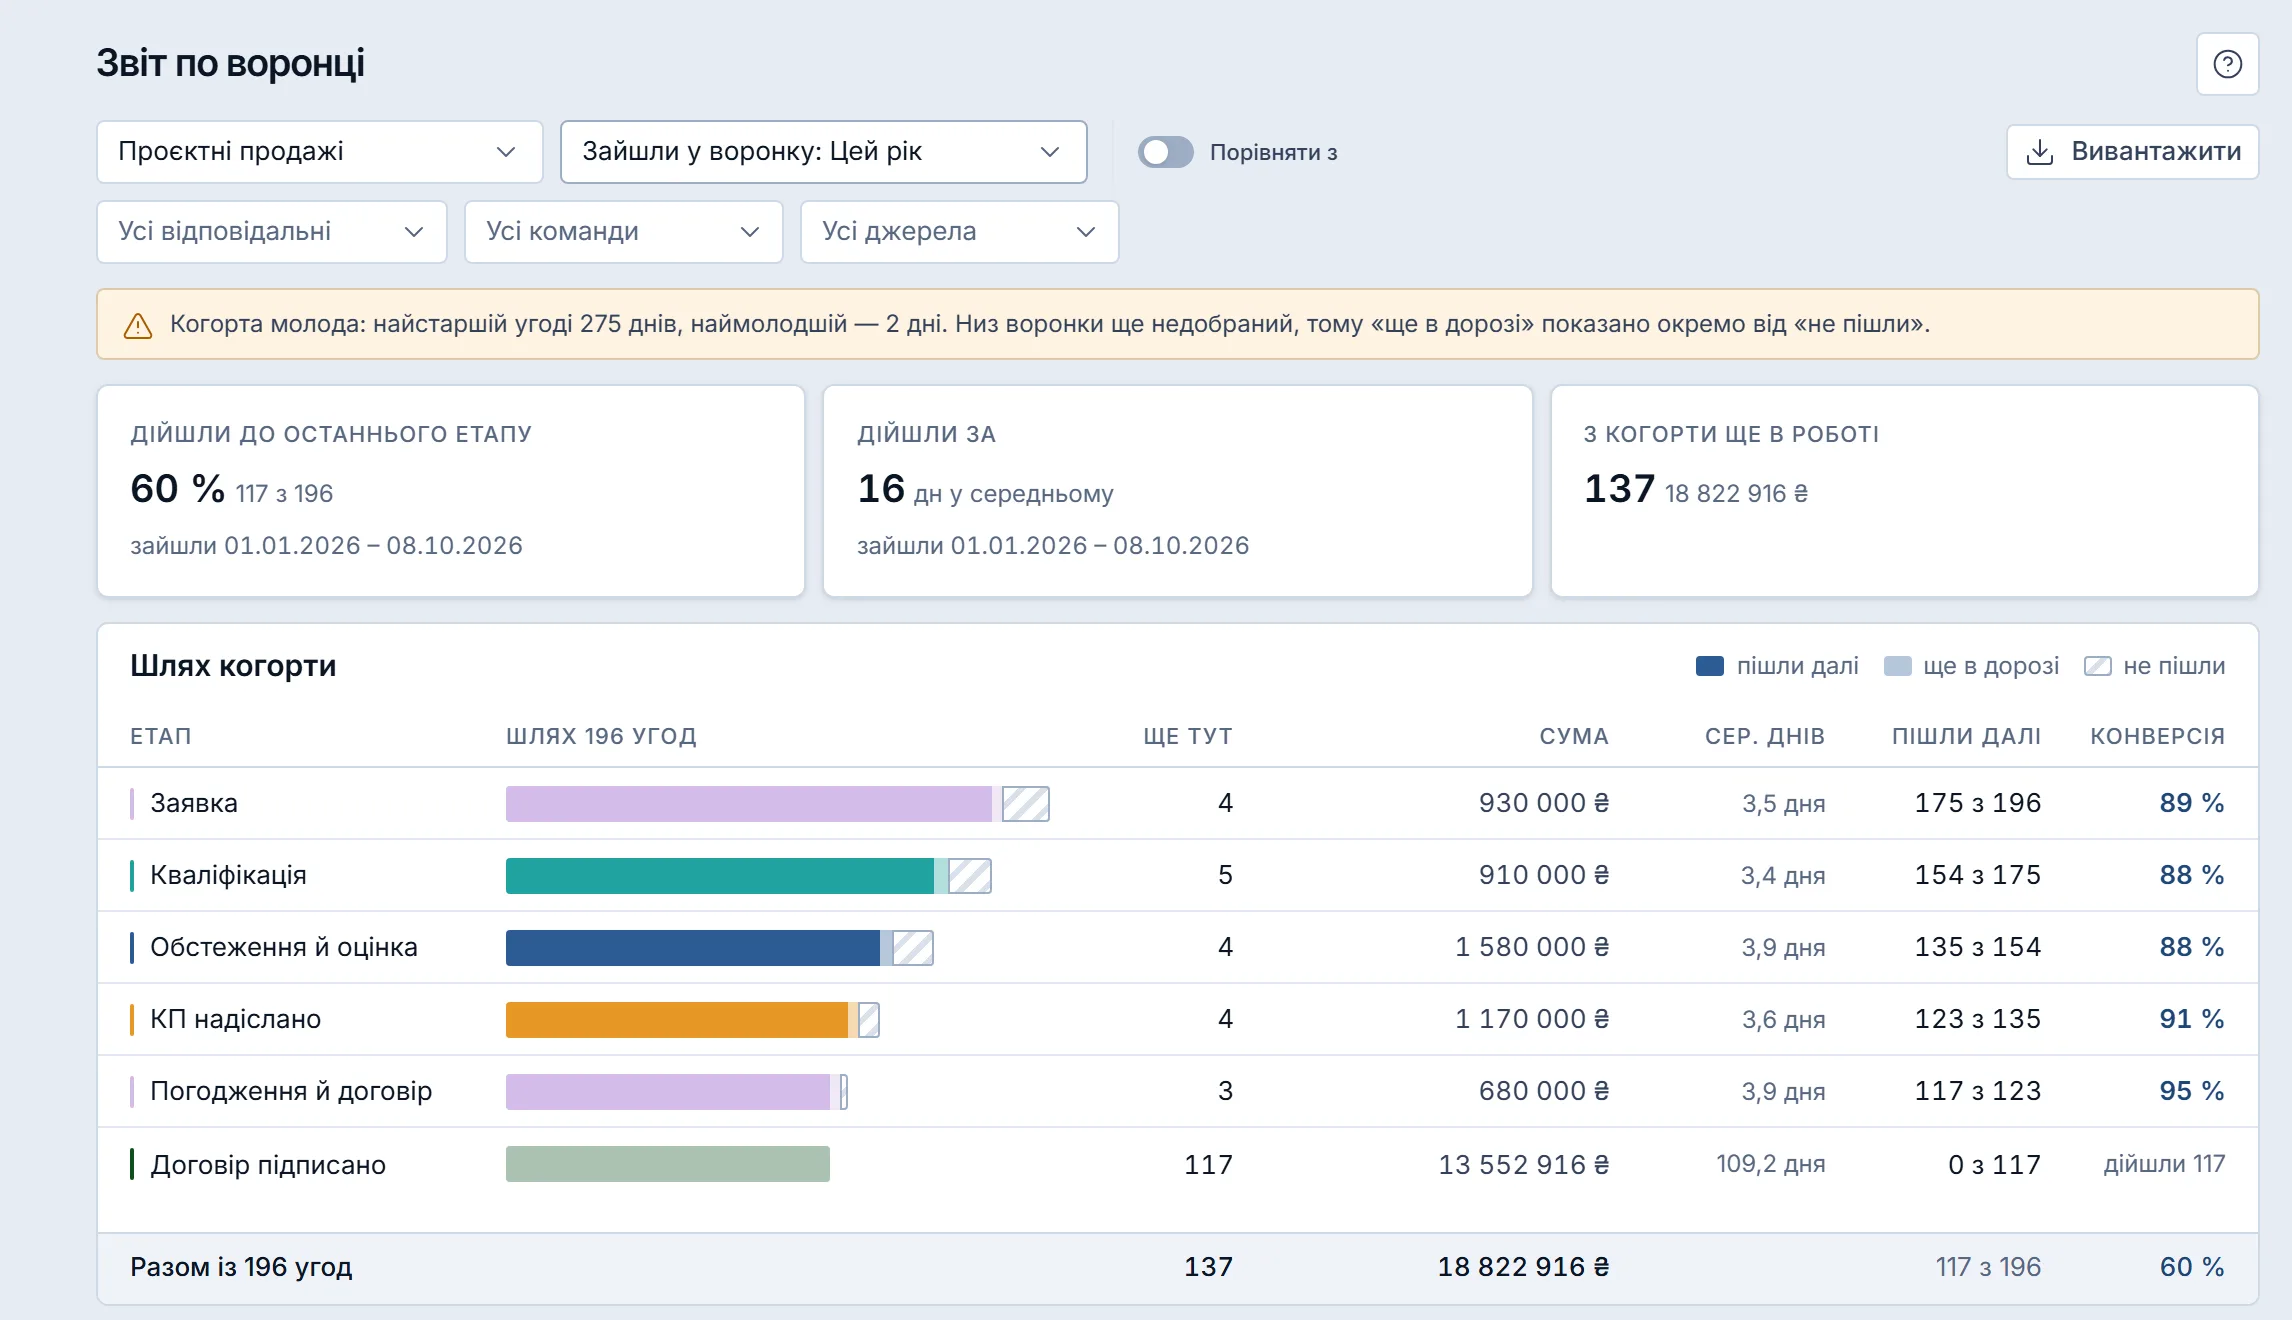Select the Обстеження й оцінка stage name

(284, 947)
